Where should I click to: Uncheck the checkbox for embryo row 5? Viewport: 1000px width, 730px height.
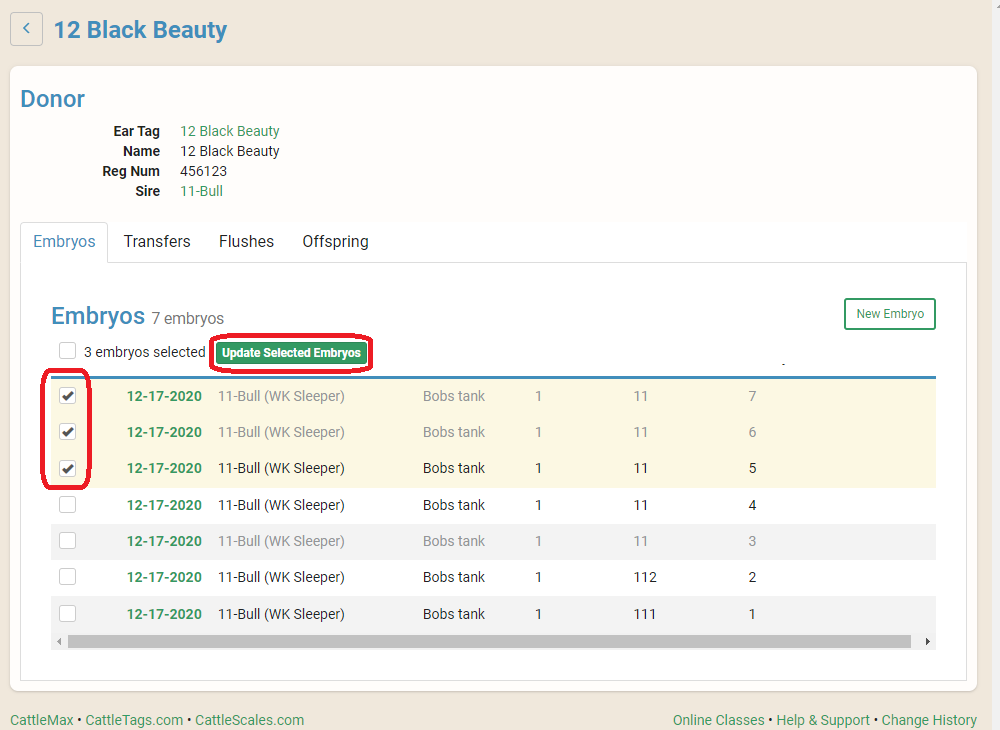click(68, 469)
